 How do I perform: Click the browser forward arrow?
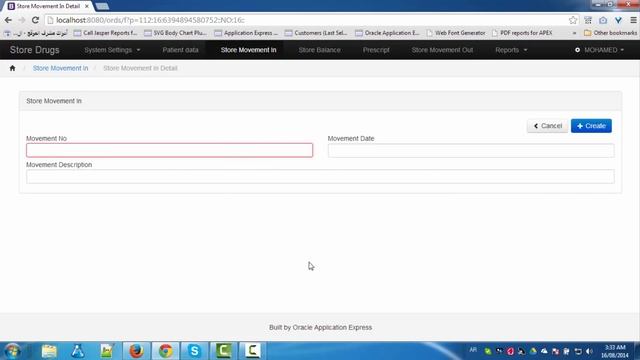point(22,20)
